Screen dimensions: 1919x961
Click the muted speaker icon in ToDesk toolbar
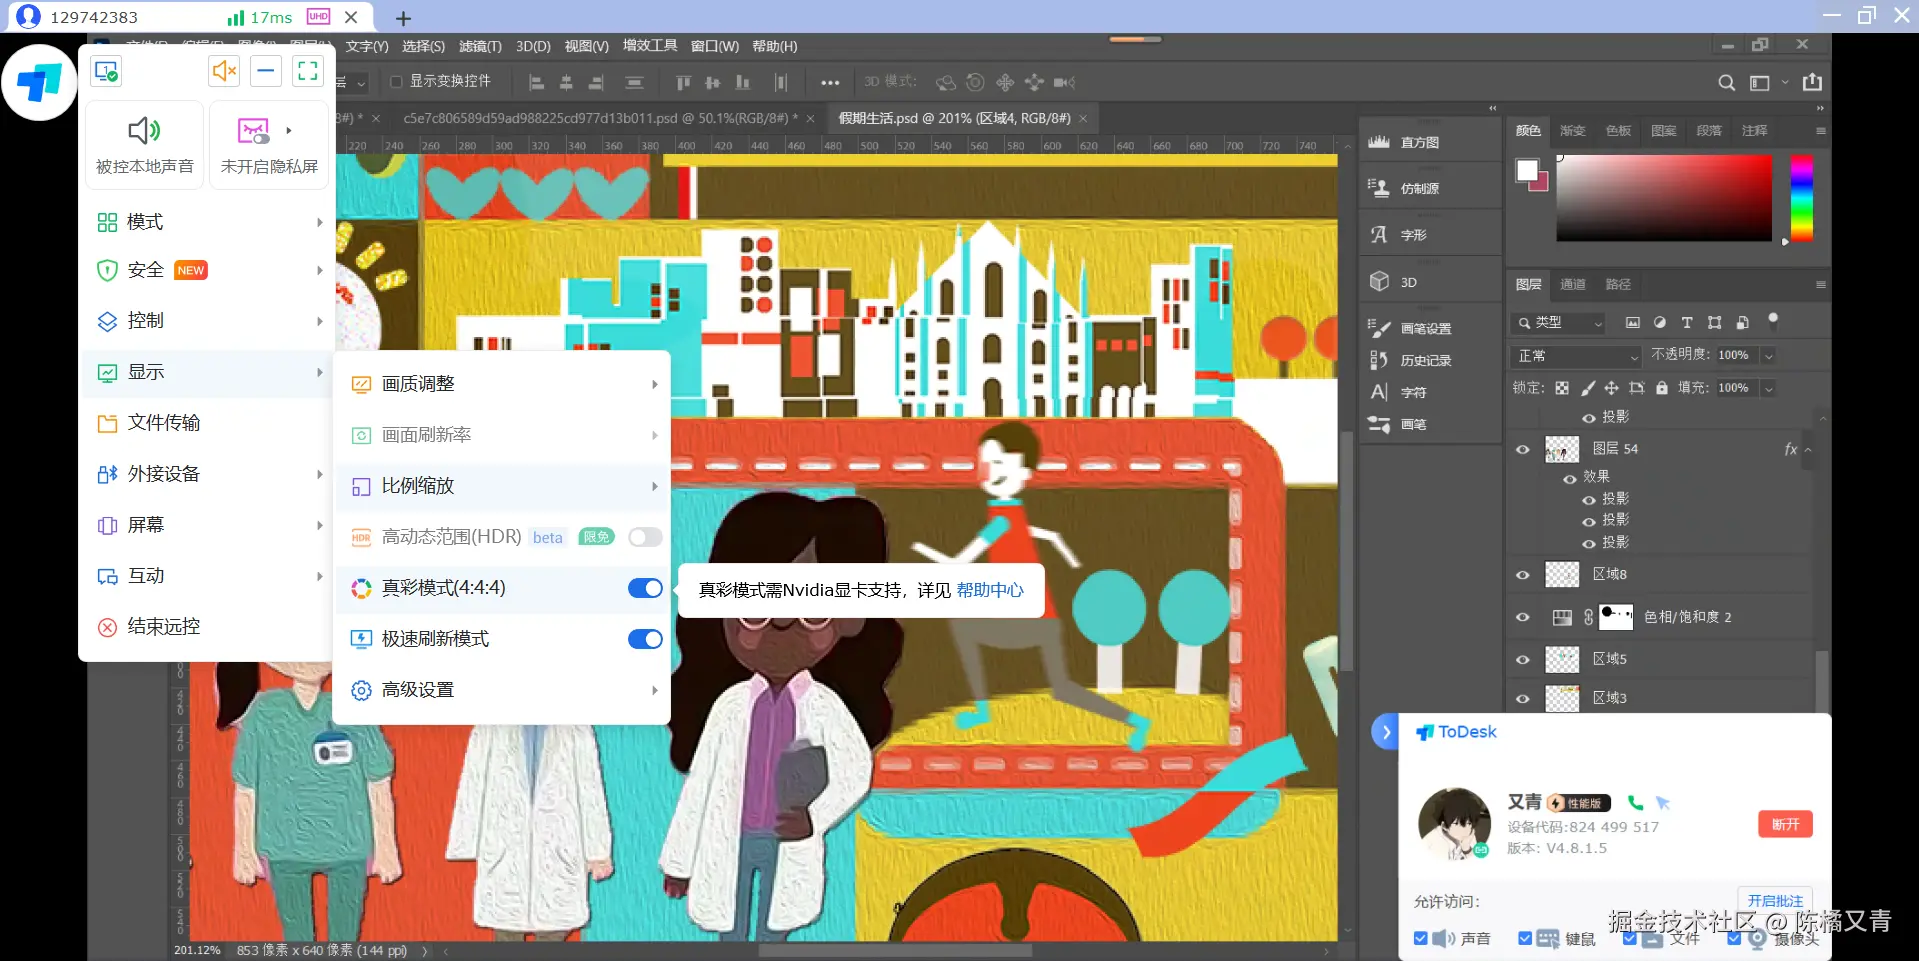pyautogui.click(x=224, y=71)
